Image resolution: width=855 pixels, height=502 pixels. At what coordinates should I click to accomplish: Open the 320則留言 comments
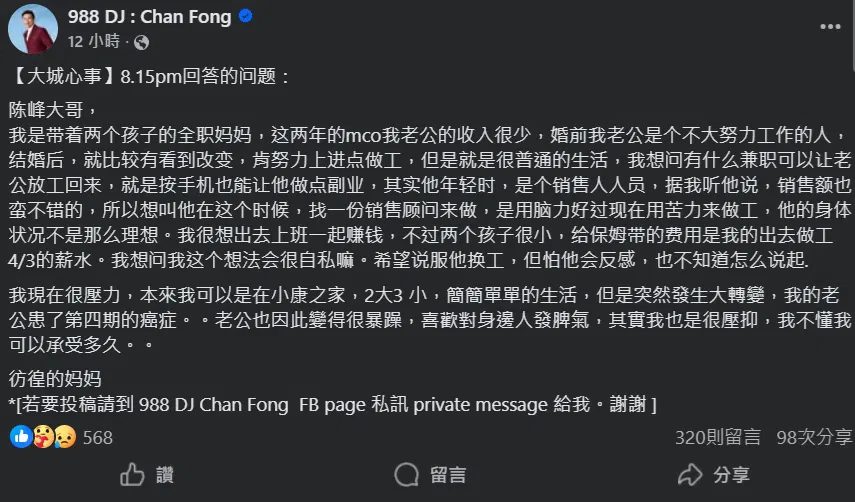point(718,437)
